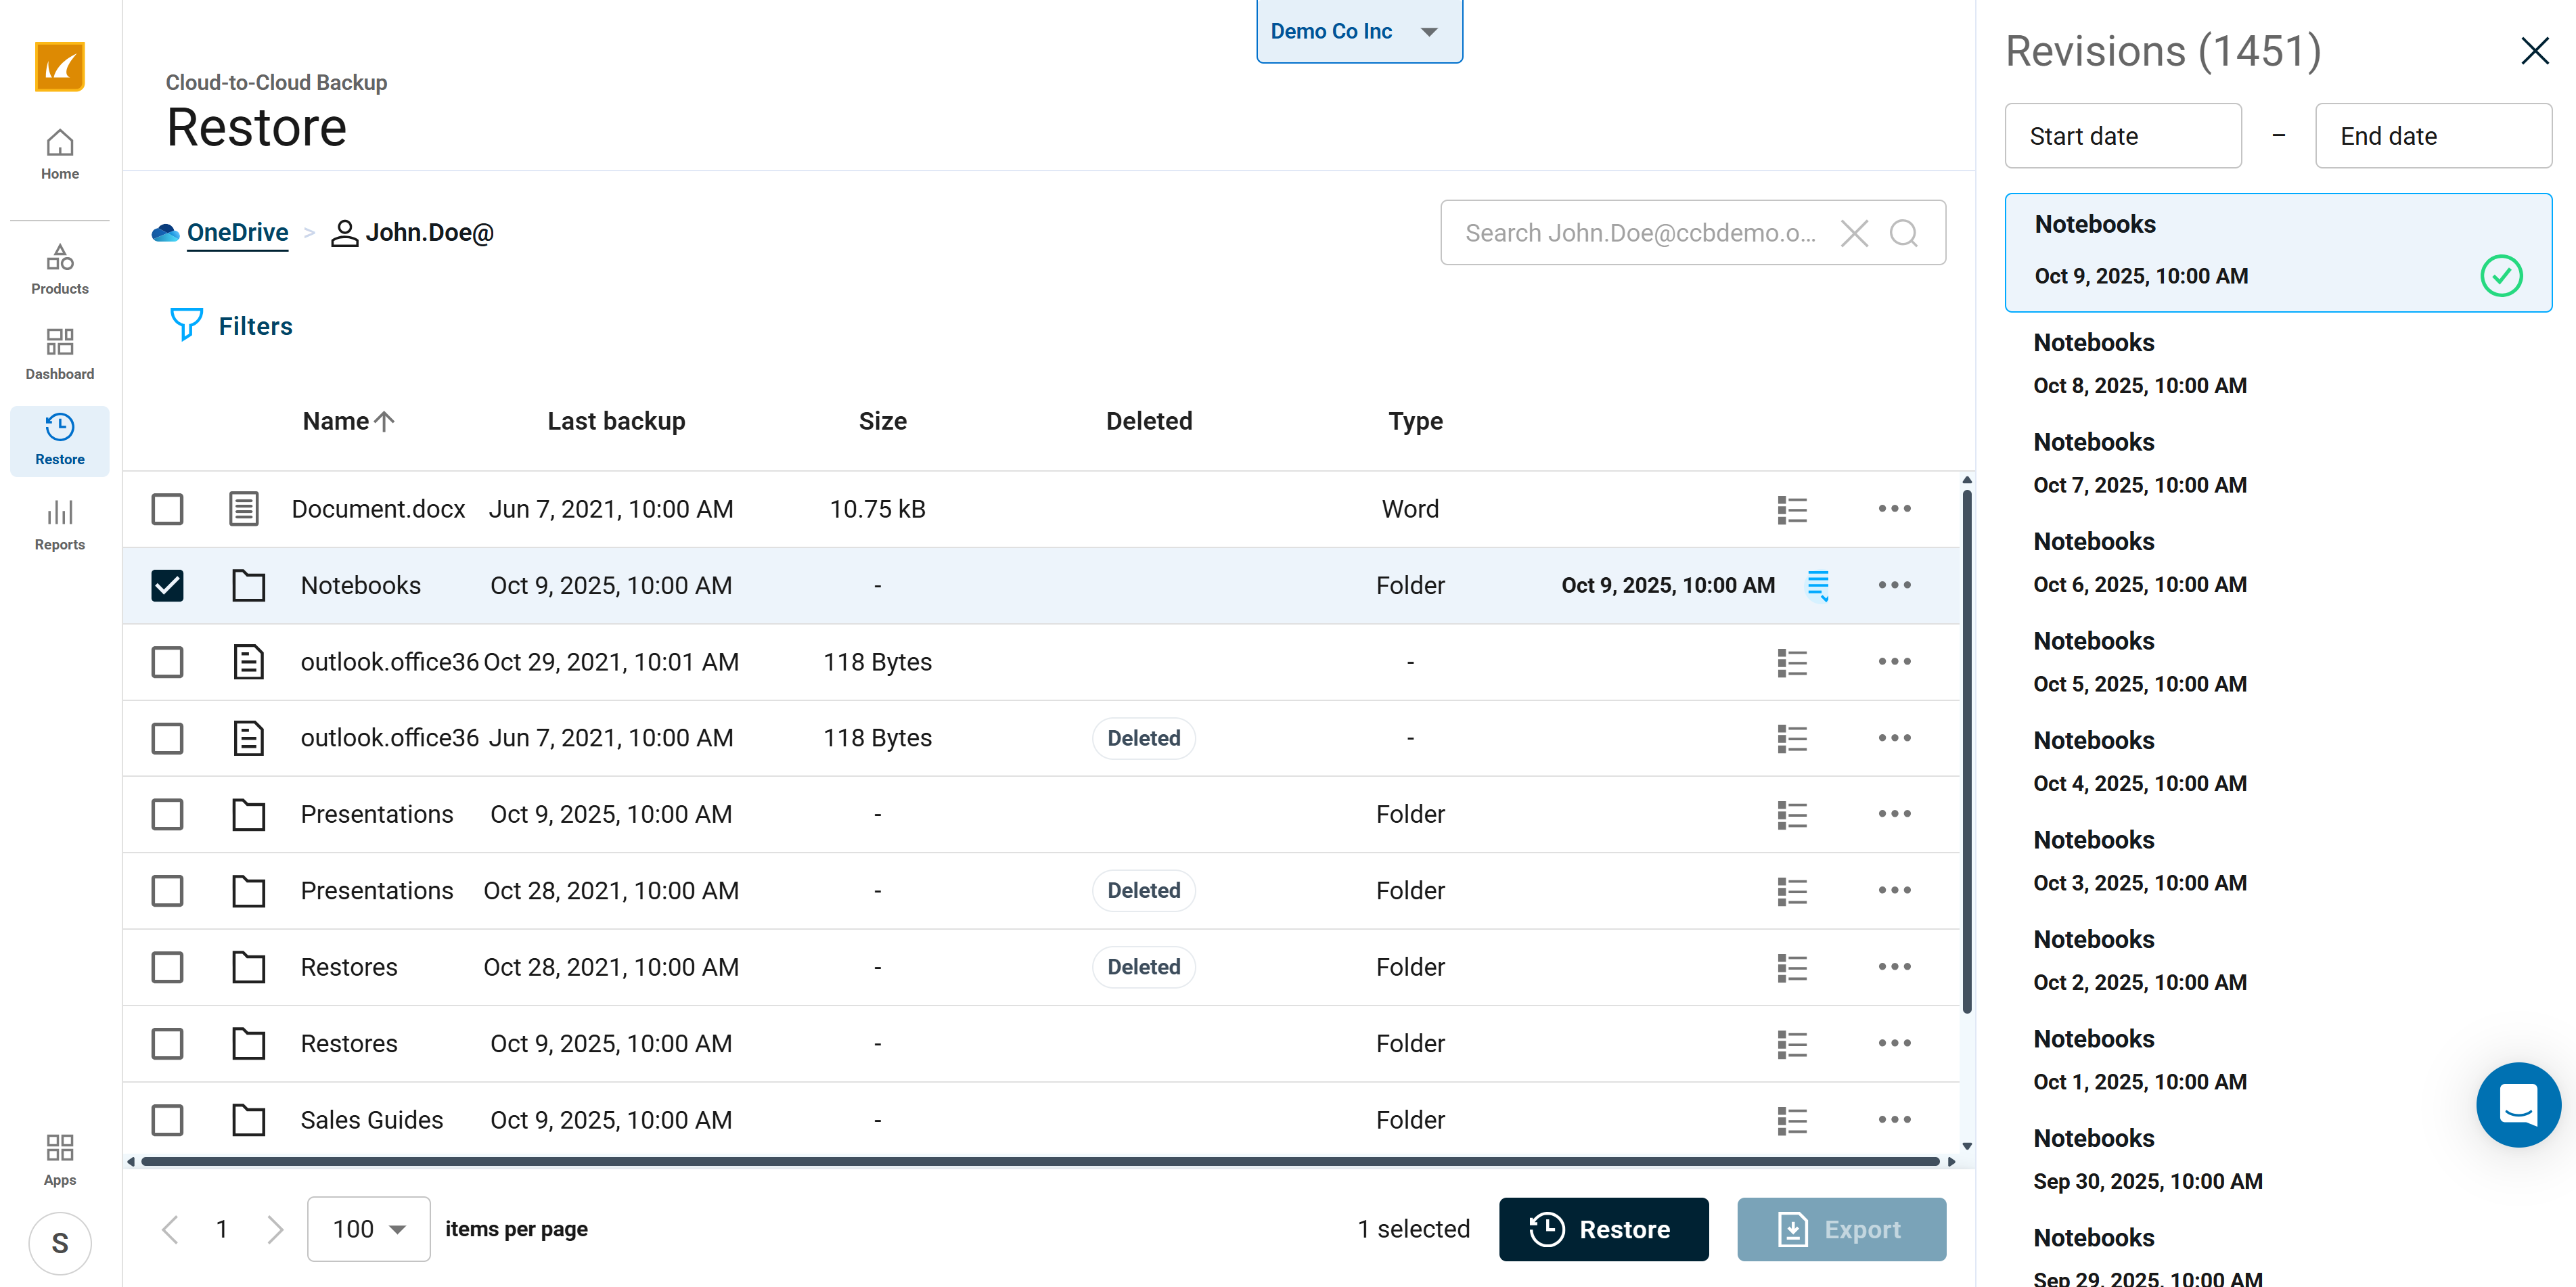Go to Products in sidebar
The height and width of the screenshot is (1287, 2576).
click(59, 269)
